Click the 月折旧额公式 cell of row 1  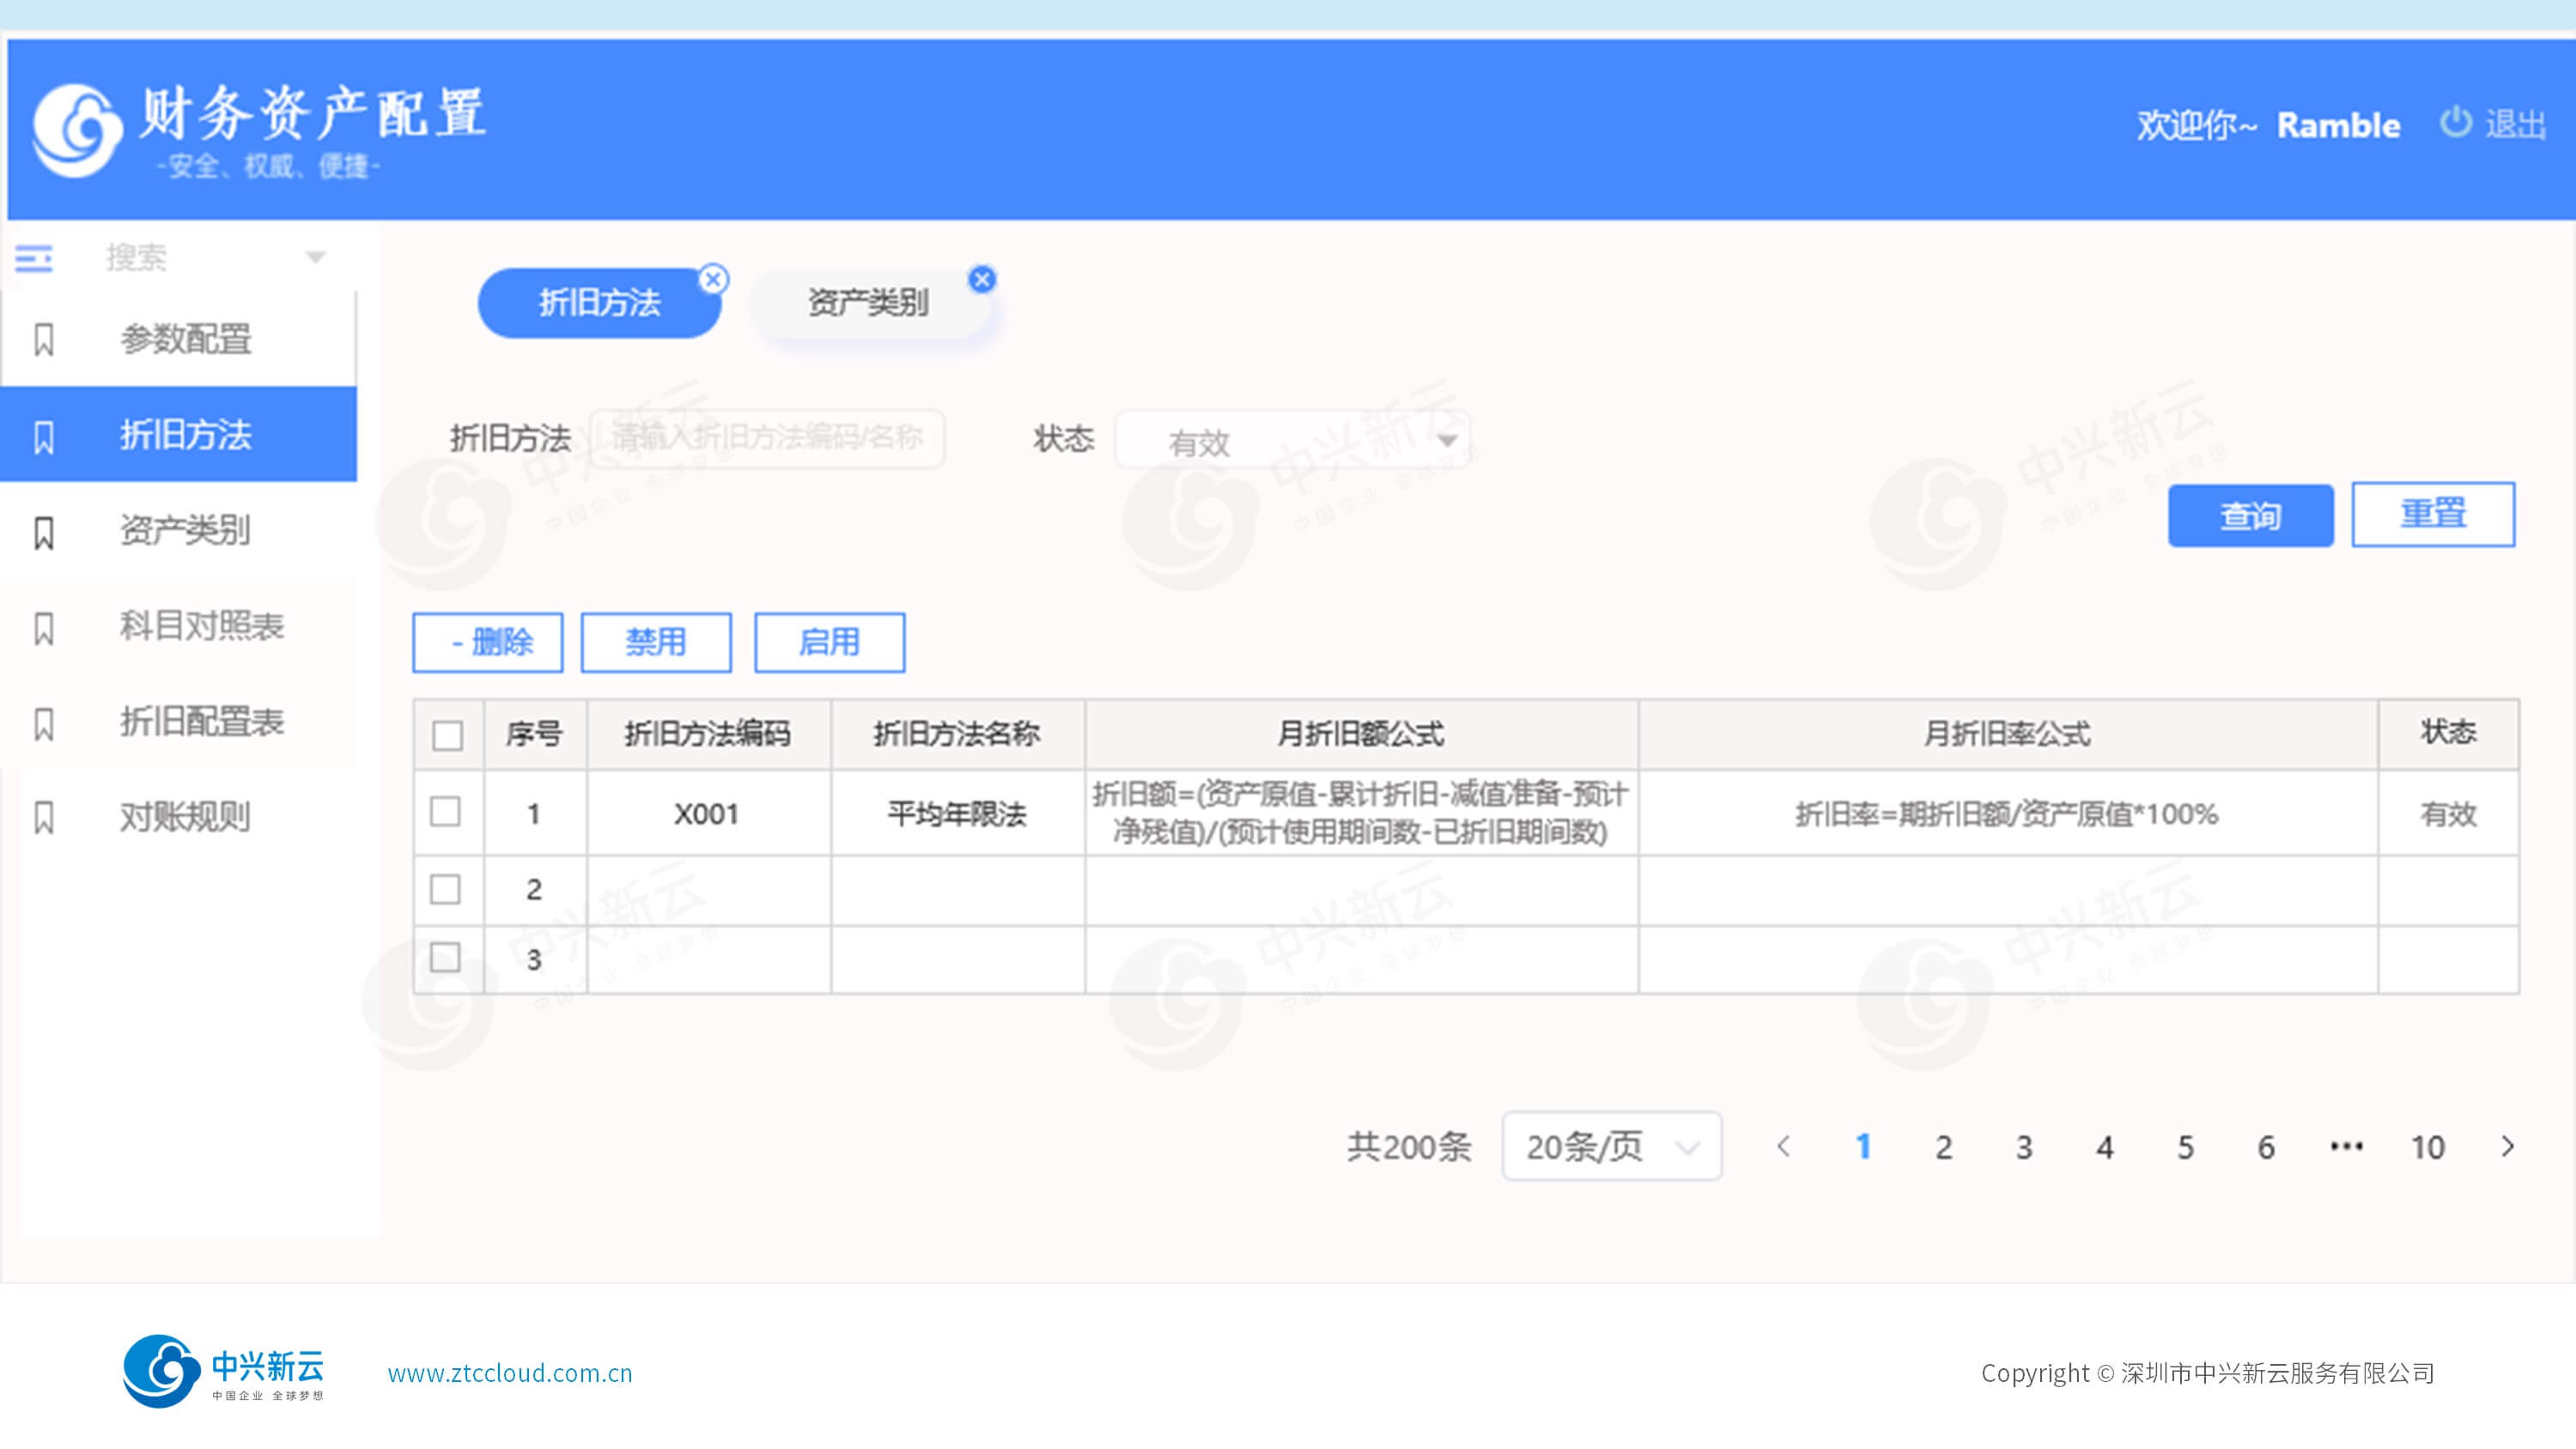point(1361,813)
